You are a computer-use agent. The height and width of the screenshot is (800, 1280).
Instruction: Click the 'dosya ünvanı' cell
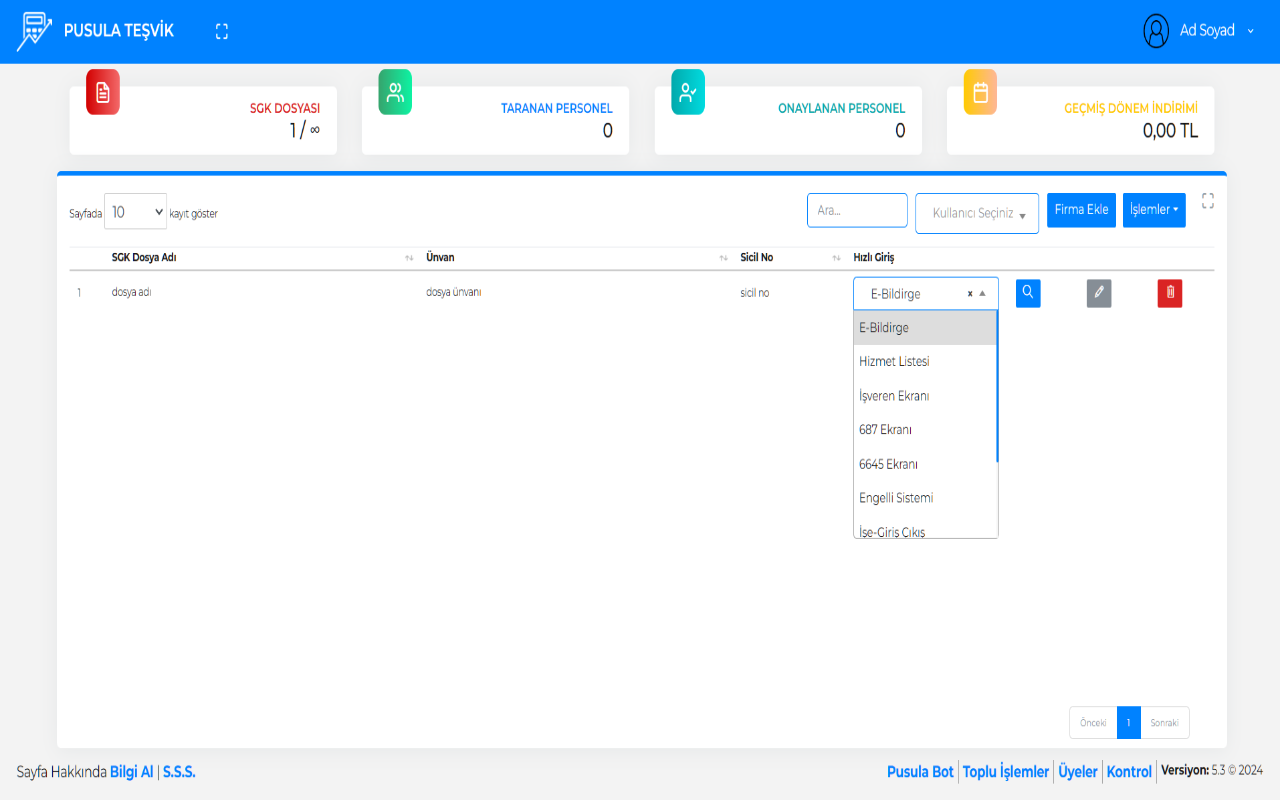point(454,293)
